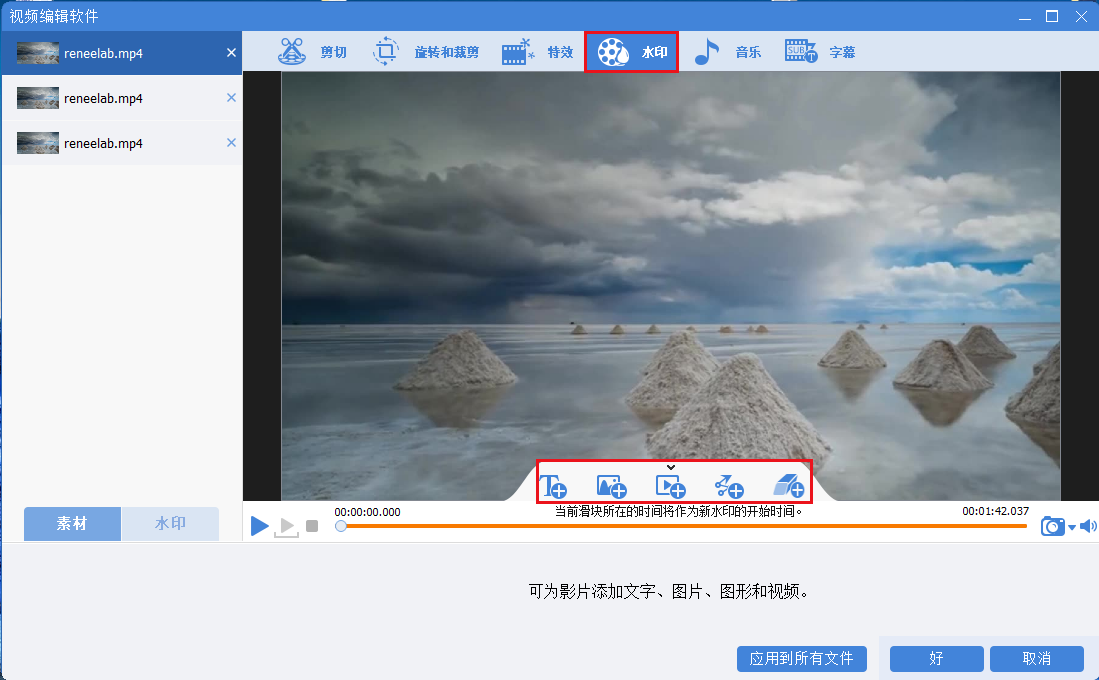Remove the third reneelab.mp4 from list

(231, 142)
